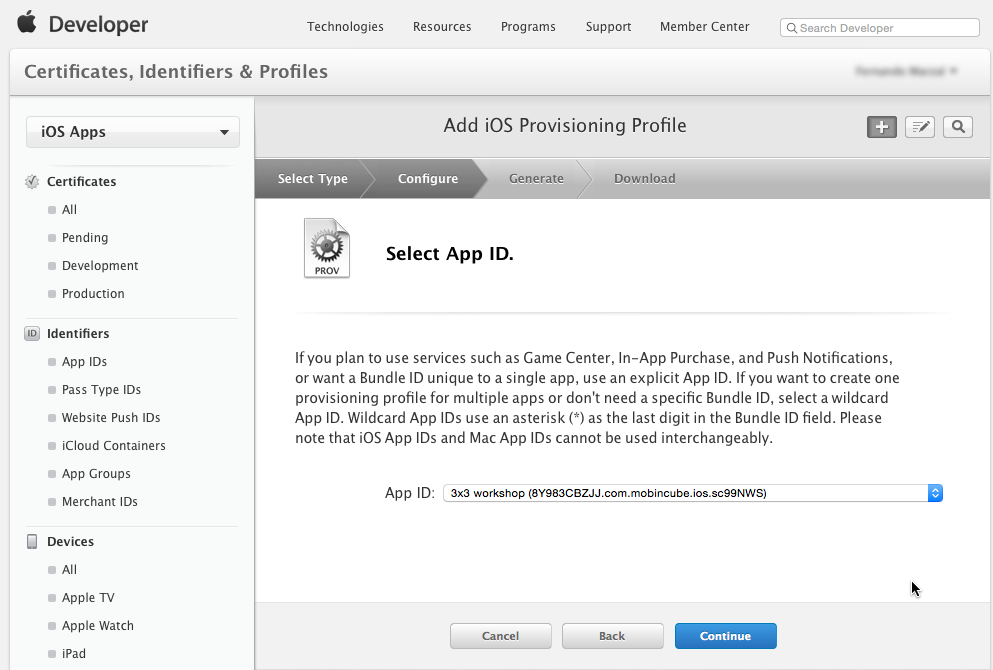The width and height of the screenshot is (993, 670).
Task: Open Merchant IDs
Action: pos(99,501)
